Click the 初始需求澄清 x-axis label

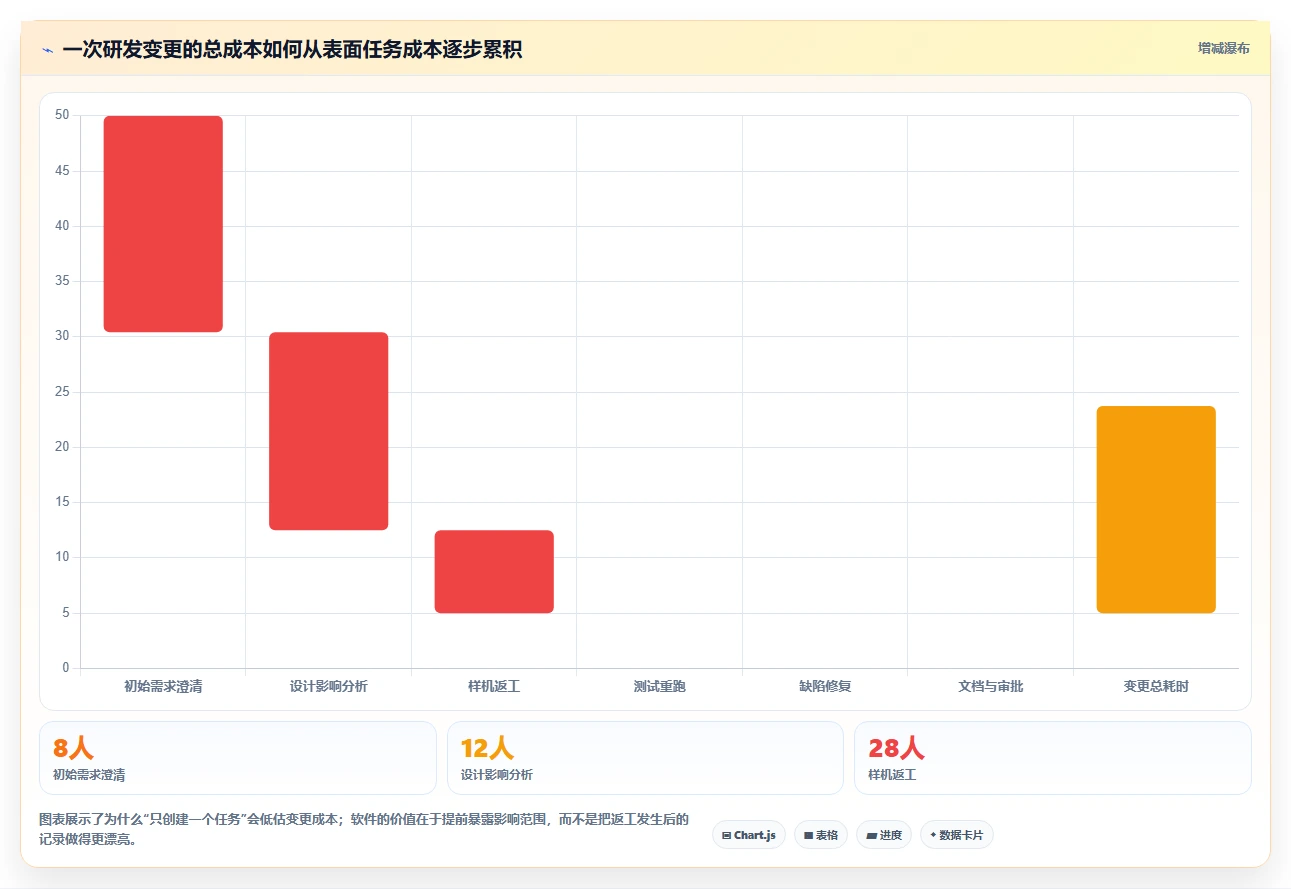click(x=163, y=687)
